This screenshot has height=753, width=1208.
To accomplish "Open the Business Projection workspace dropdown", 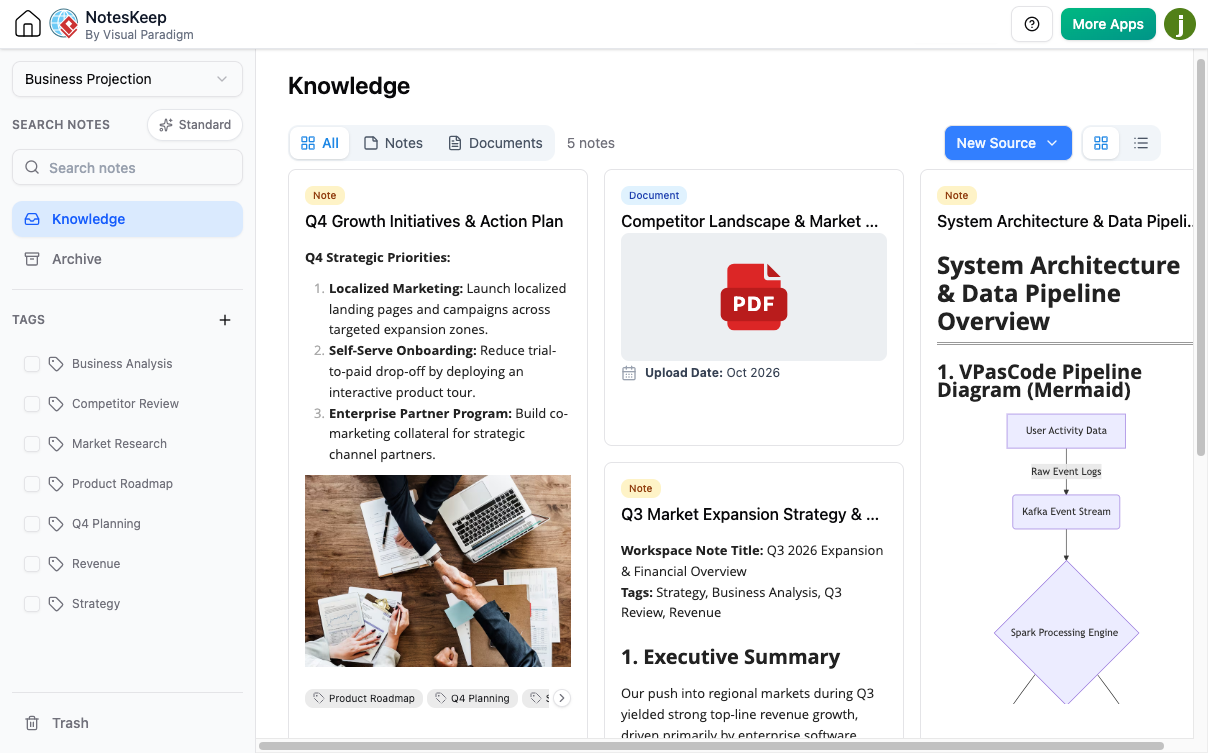I will coord(127,79).
